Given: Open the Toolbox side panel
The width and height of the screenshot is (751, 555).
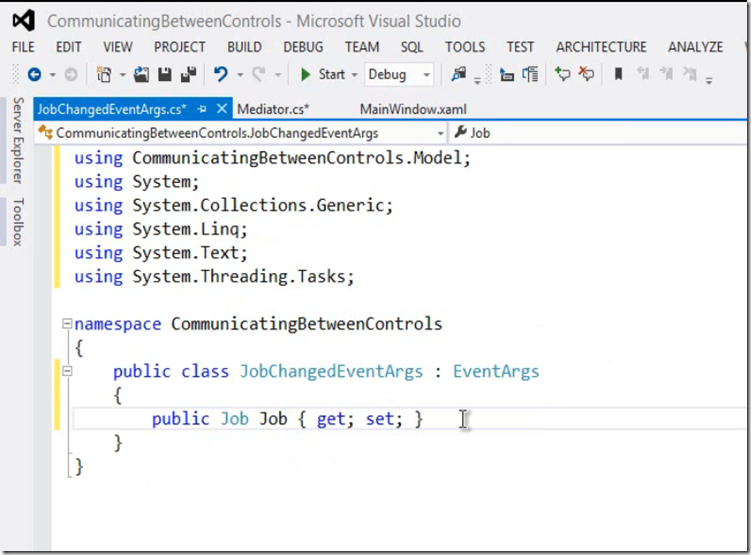Looking at the screenshot, I should pos(18,222).
